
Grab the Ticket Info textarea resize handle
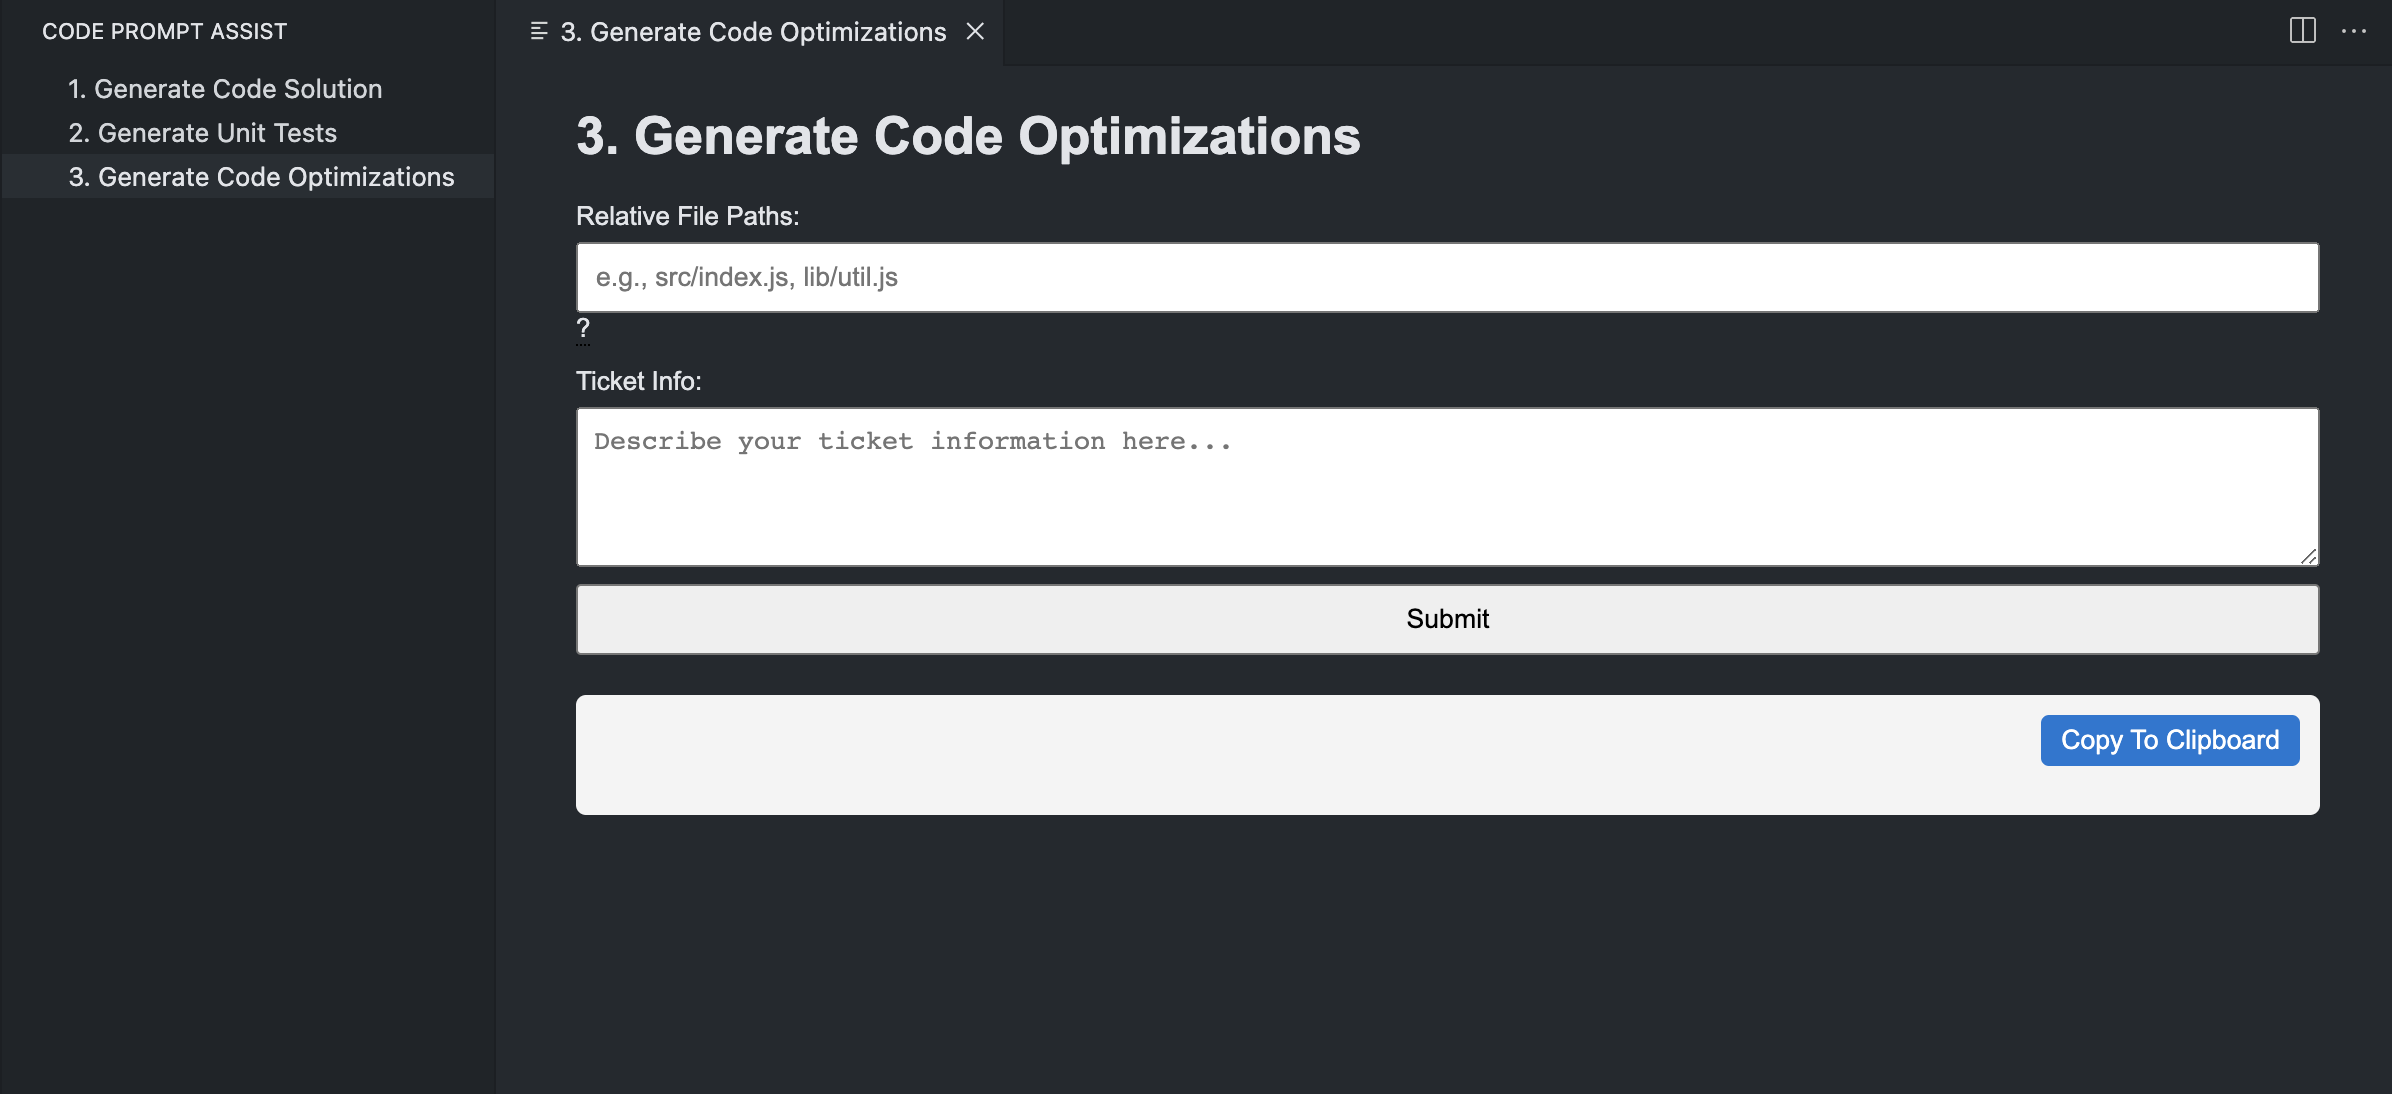(x=2307, y=556)
